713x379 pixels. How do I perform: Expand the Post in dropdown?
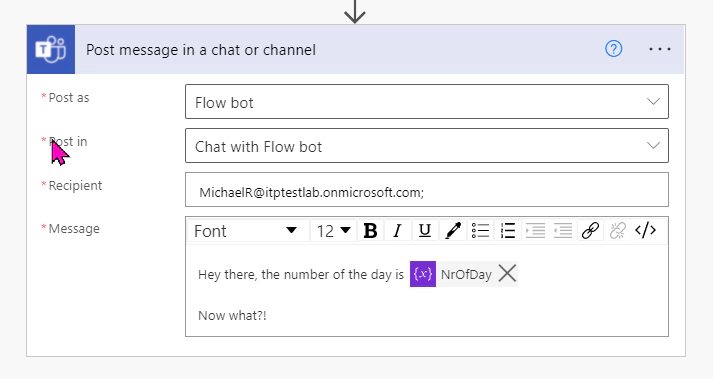click(427, 146)
